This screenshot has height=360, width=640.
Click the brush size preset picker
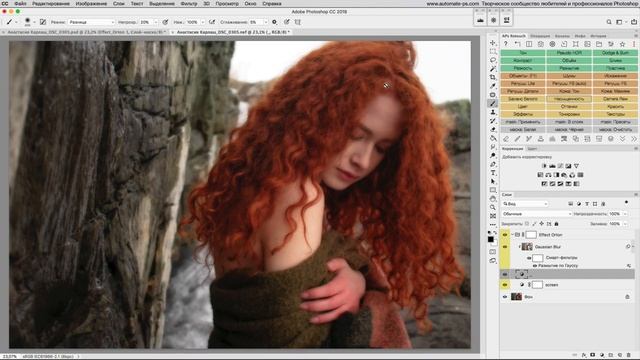29,22
